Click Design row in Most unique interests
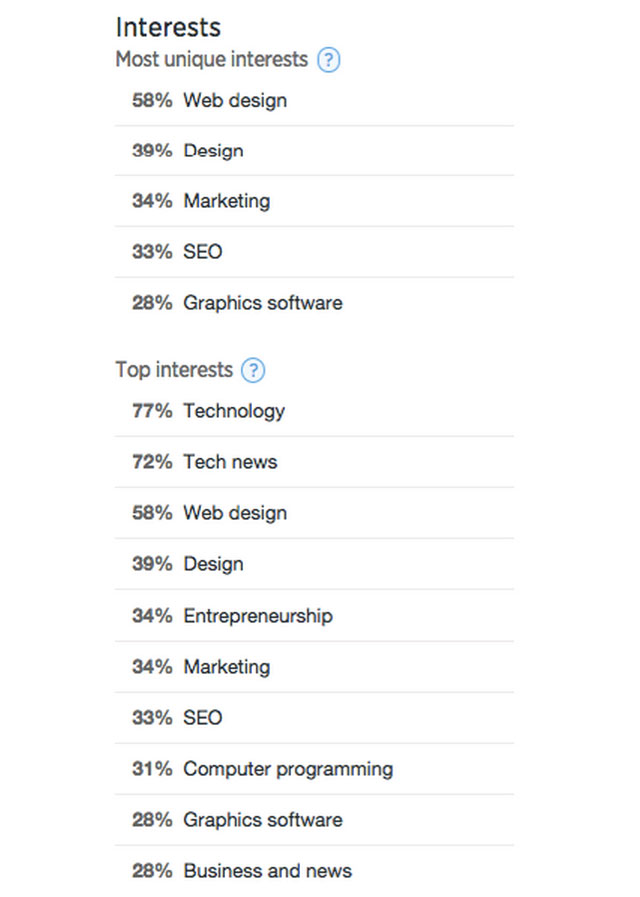Screen dimensions: 640x897 [213, 151]
